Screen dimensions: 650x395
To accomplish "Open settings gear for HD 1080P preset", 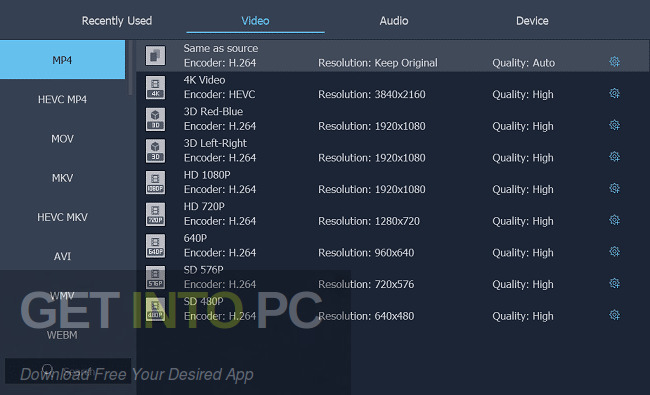I will point(614,188).
